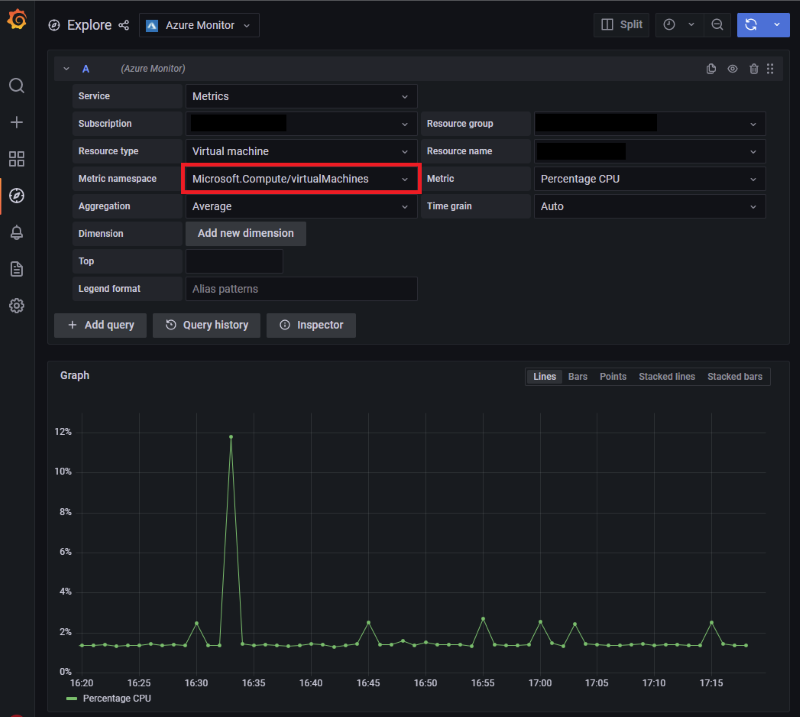The height and width of the screenshot is (717, 800).
Task: Click the (Azure Monitor) query label
Action: click(153, 68)
